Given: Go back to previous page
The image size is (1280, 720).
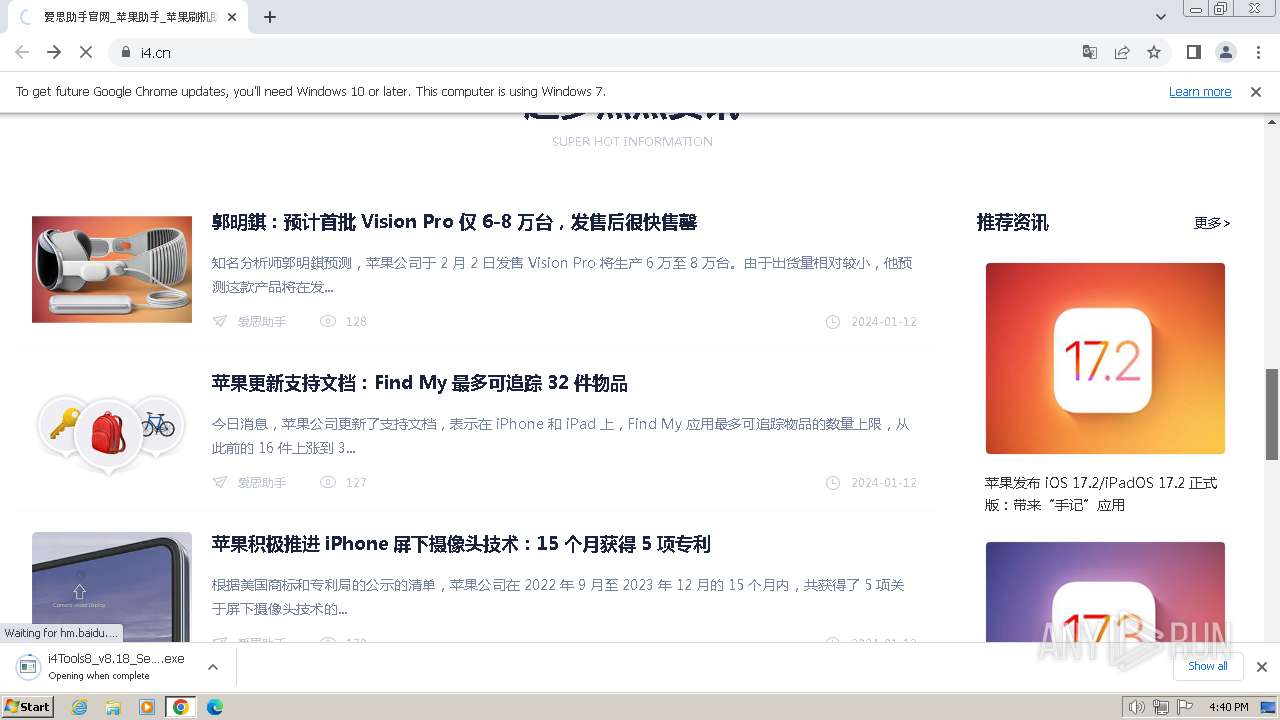Looking at the screenshot, I should click(22, 52).
